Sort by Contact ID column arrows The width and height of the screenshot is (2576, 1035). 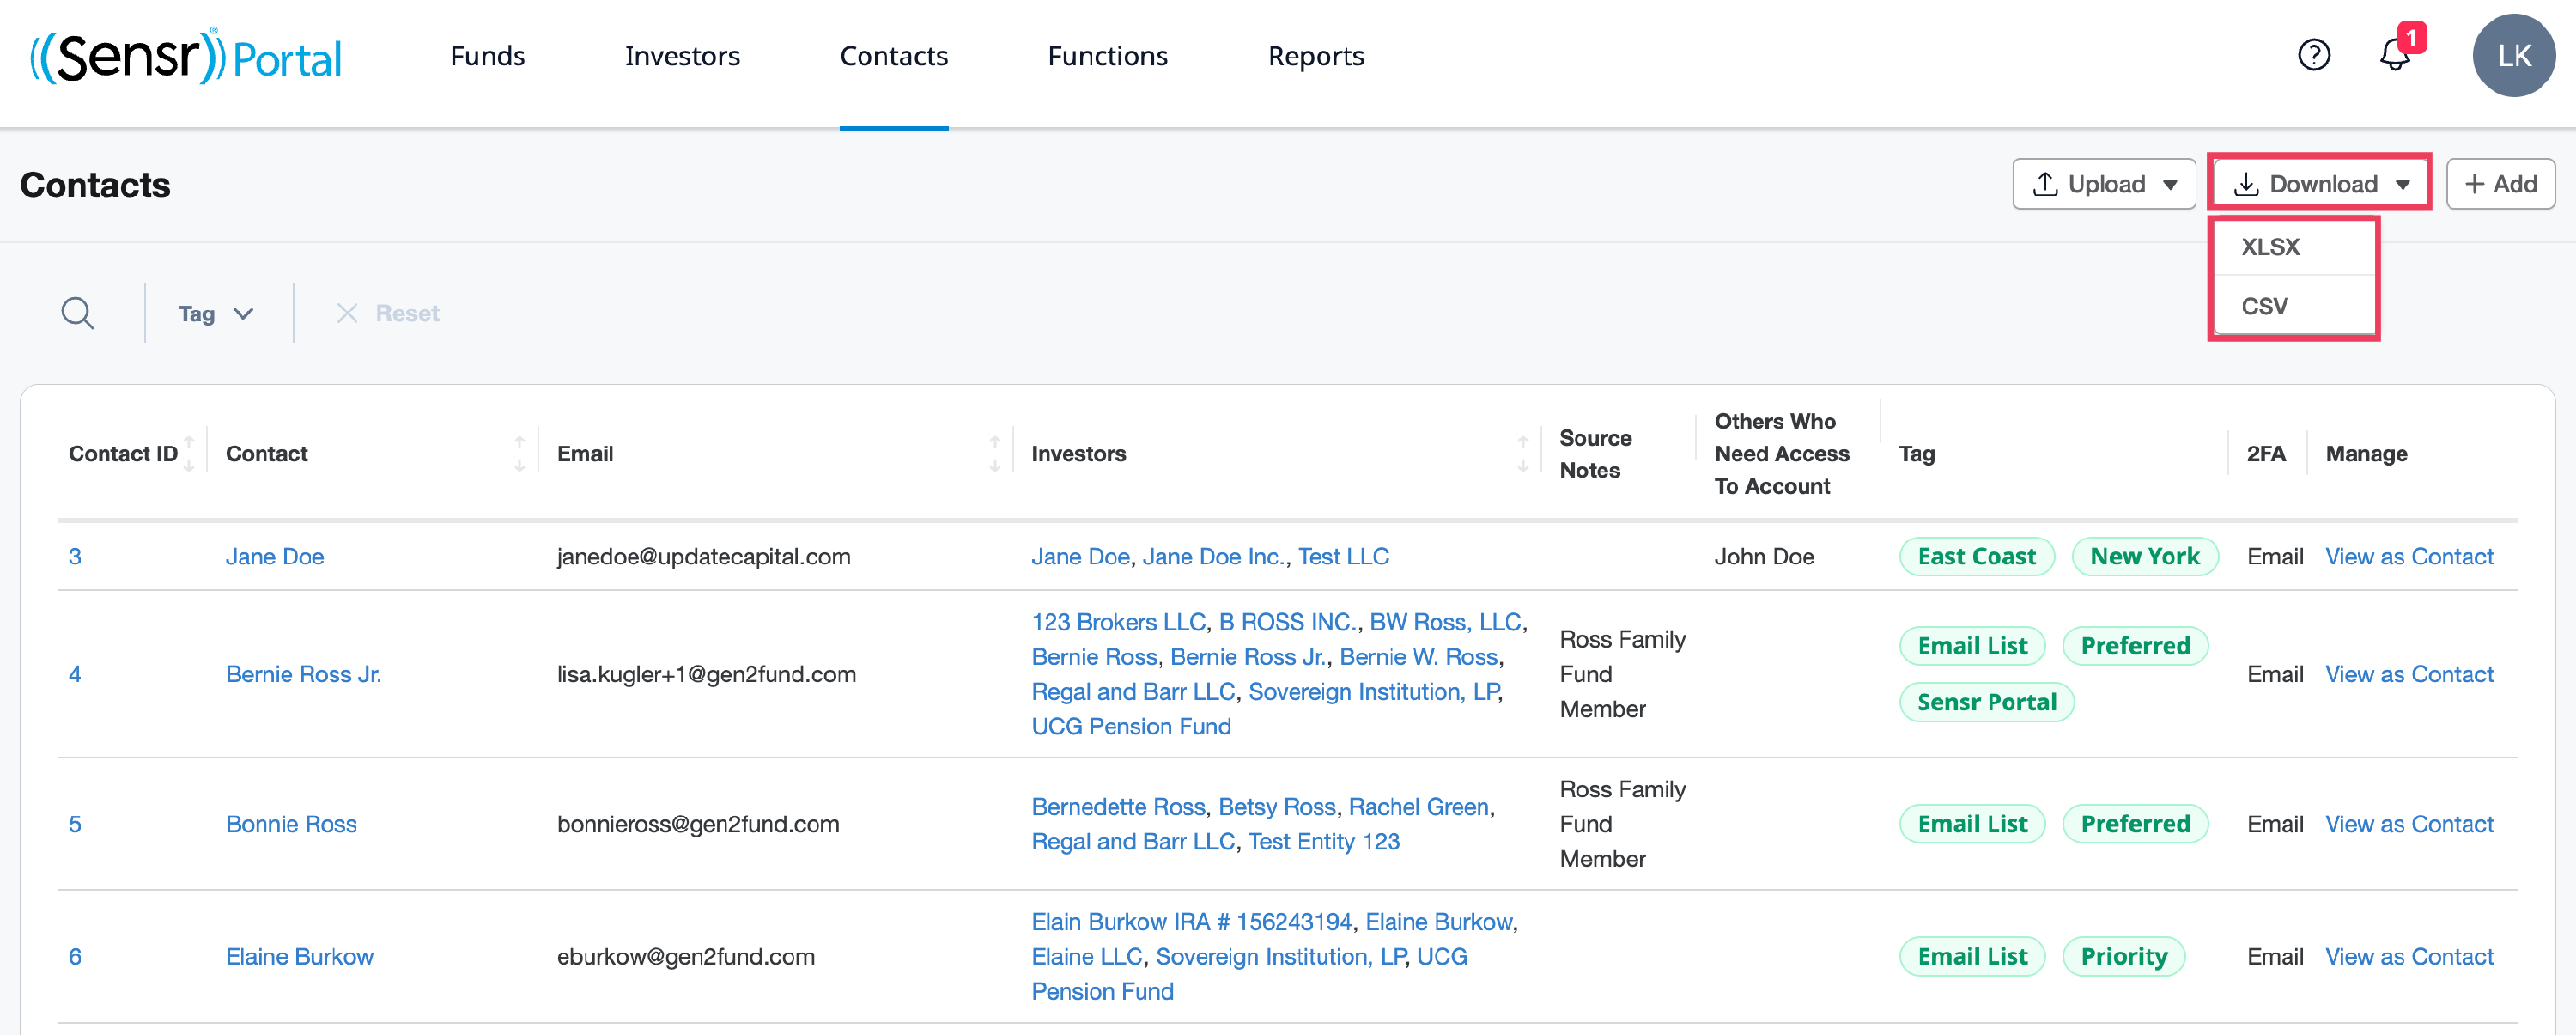point(189,454)
